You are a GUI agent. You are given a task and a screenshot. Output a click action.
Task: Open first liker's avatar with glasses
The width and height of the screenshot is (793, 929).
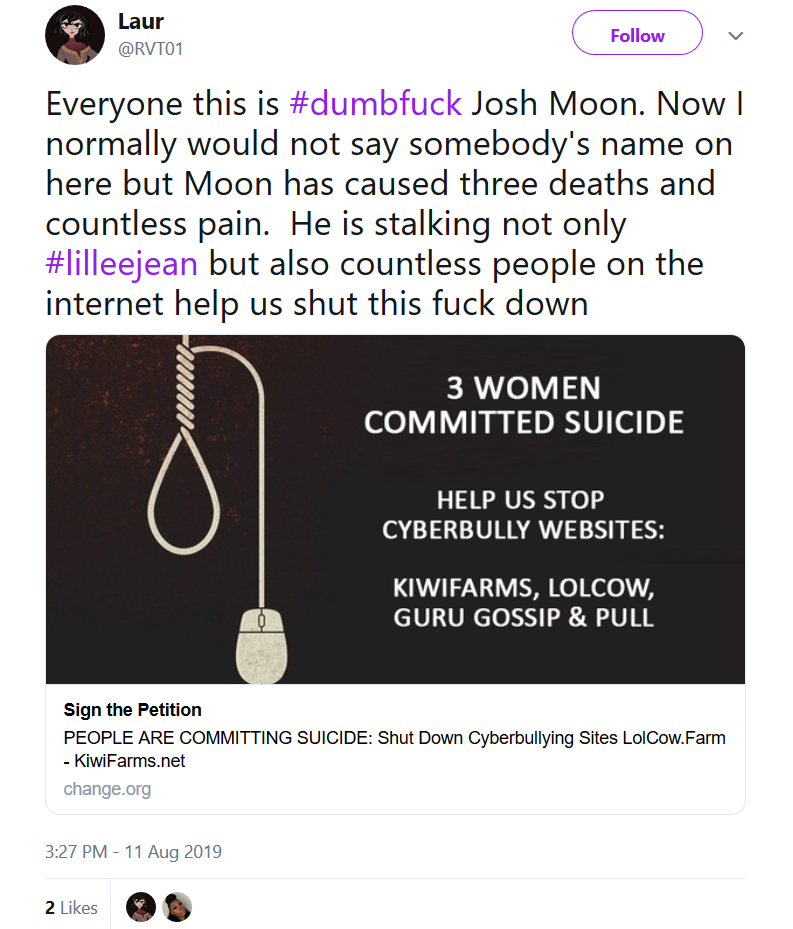pos(141,906)
